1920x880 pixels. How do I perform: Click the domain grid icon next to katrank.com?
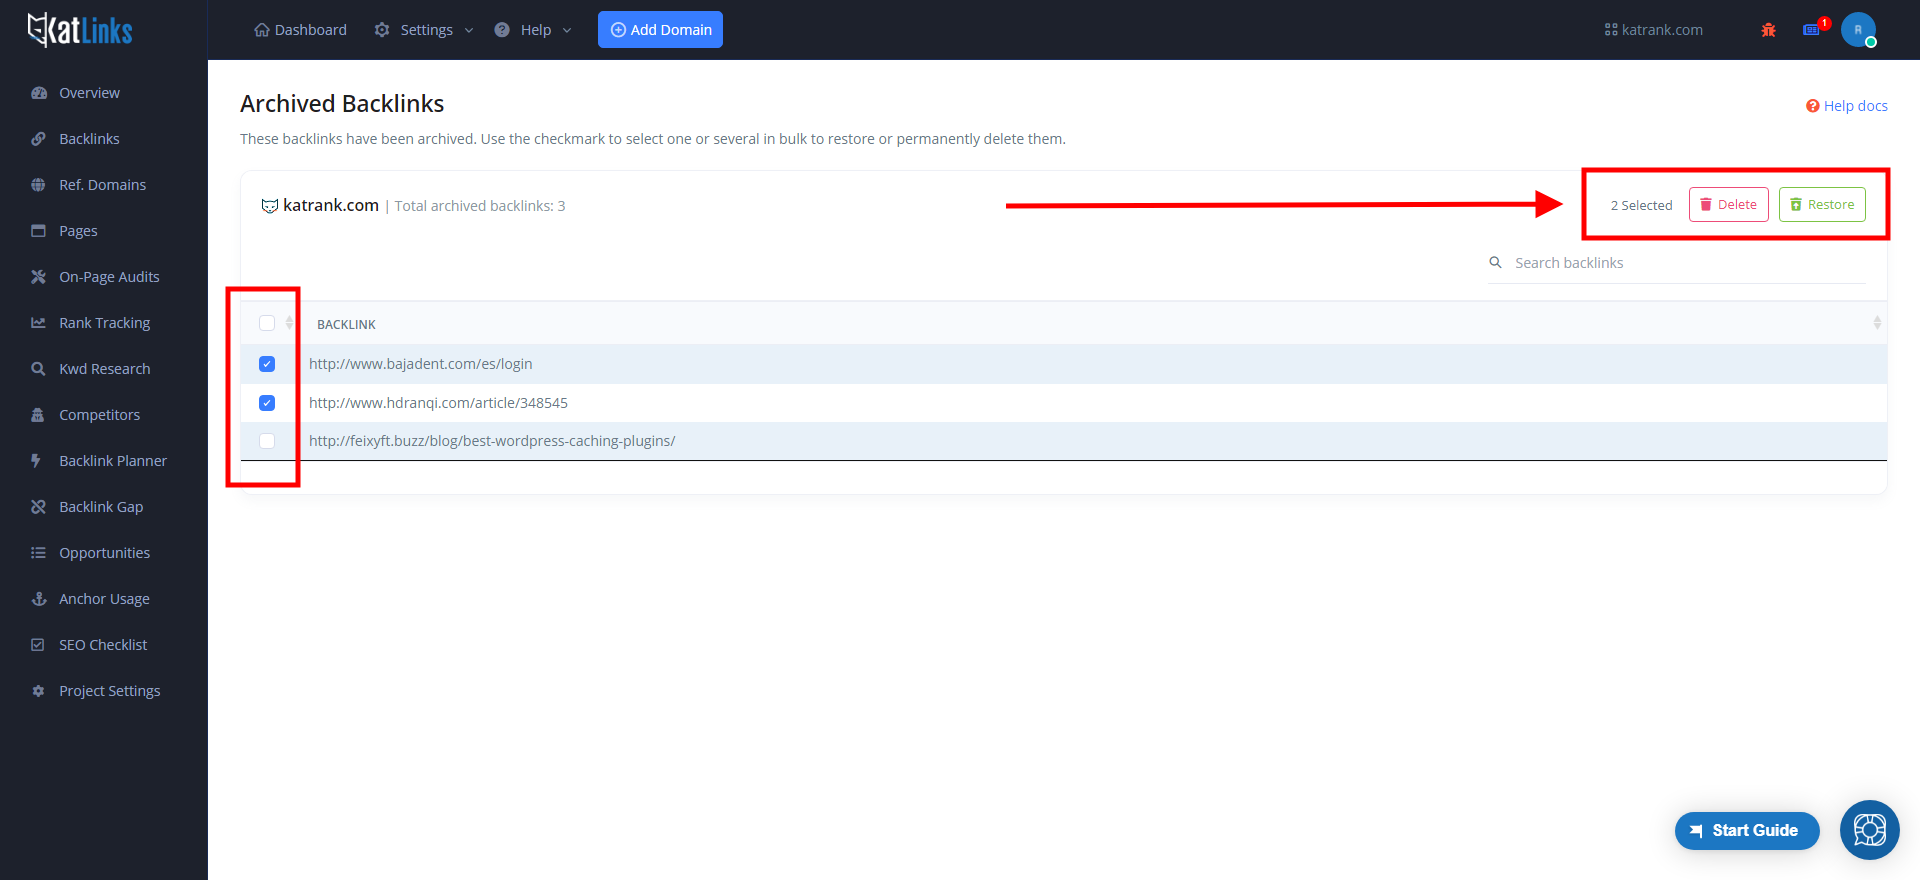click(x=1611, y=30)
